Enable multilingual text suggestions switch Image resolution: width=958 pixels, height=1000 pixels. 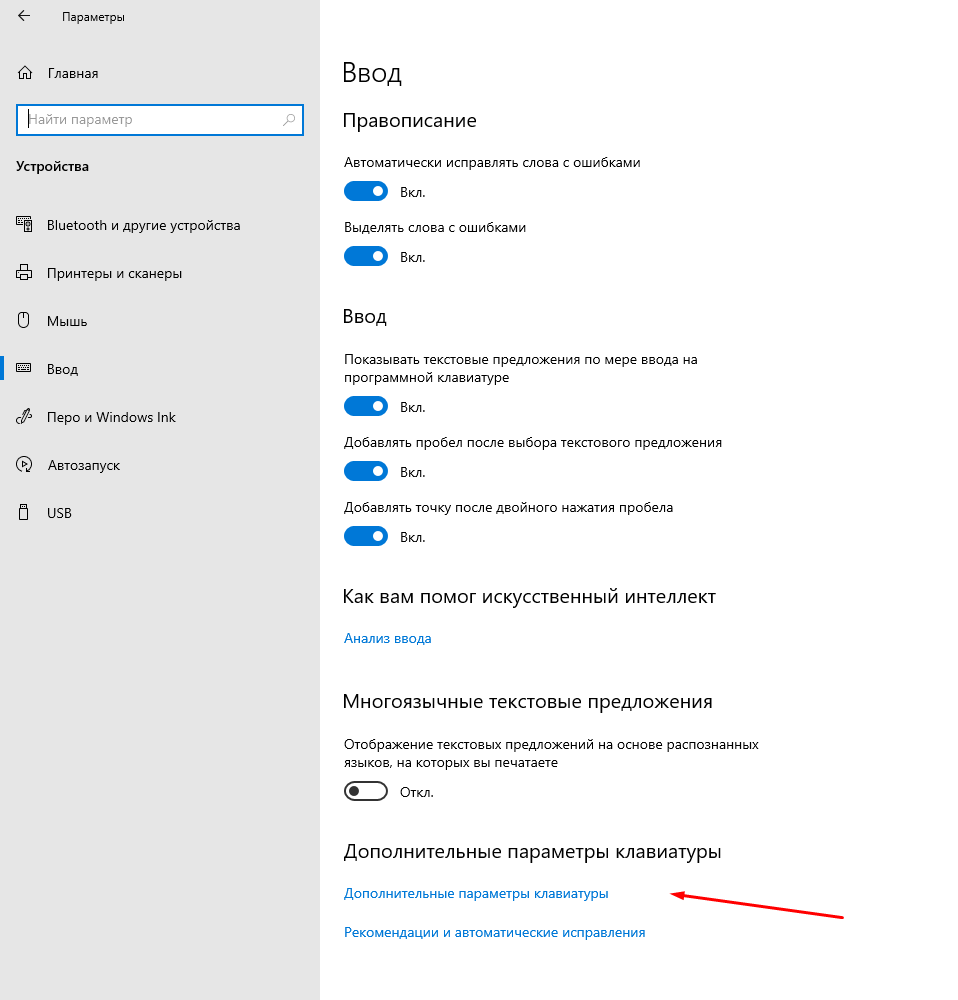tap(366, 791)
